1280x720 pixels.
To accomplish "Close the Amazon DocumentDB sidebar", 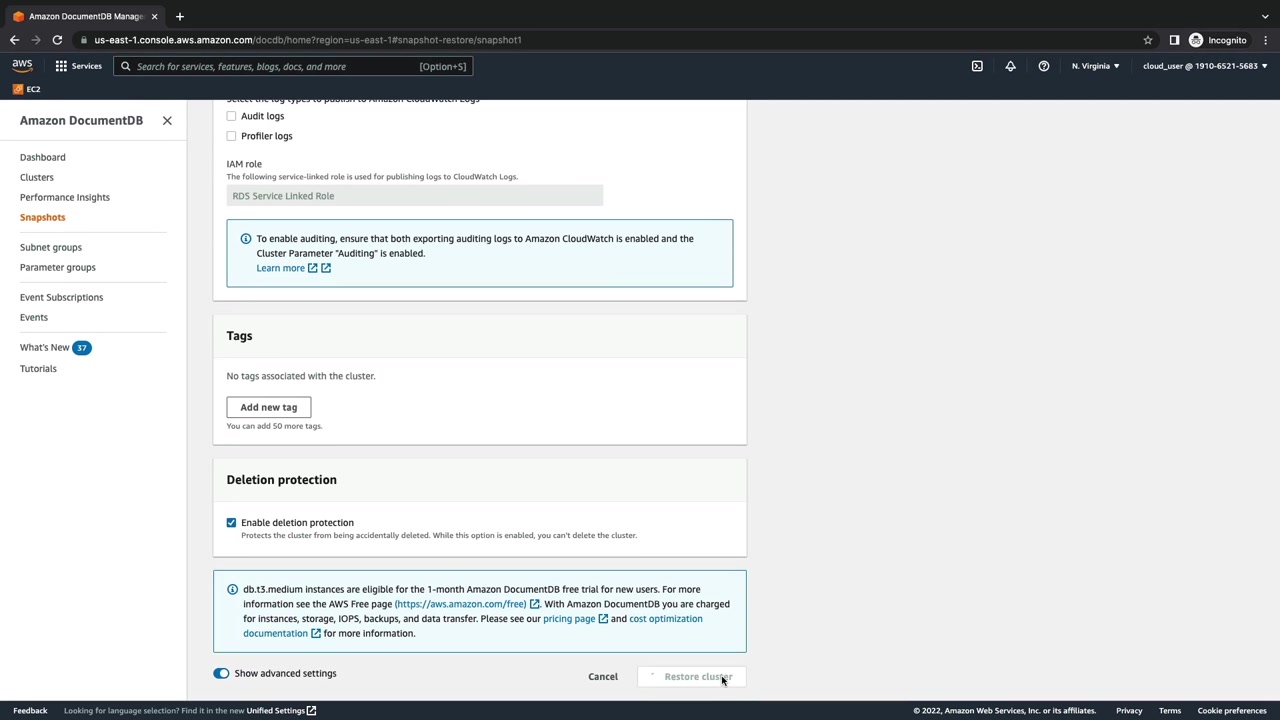I will tap(167, 120).
